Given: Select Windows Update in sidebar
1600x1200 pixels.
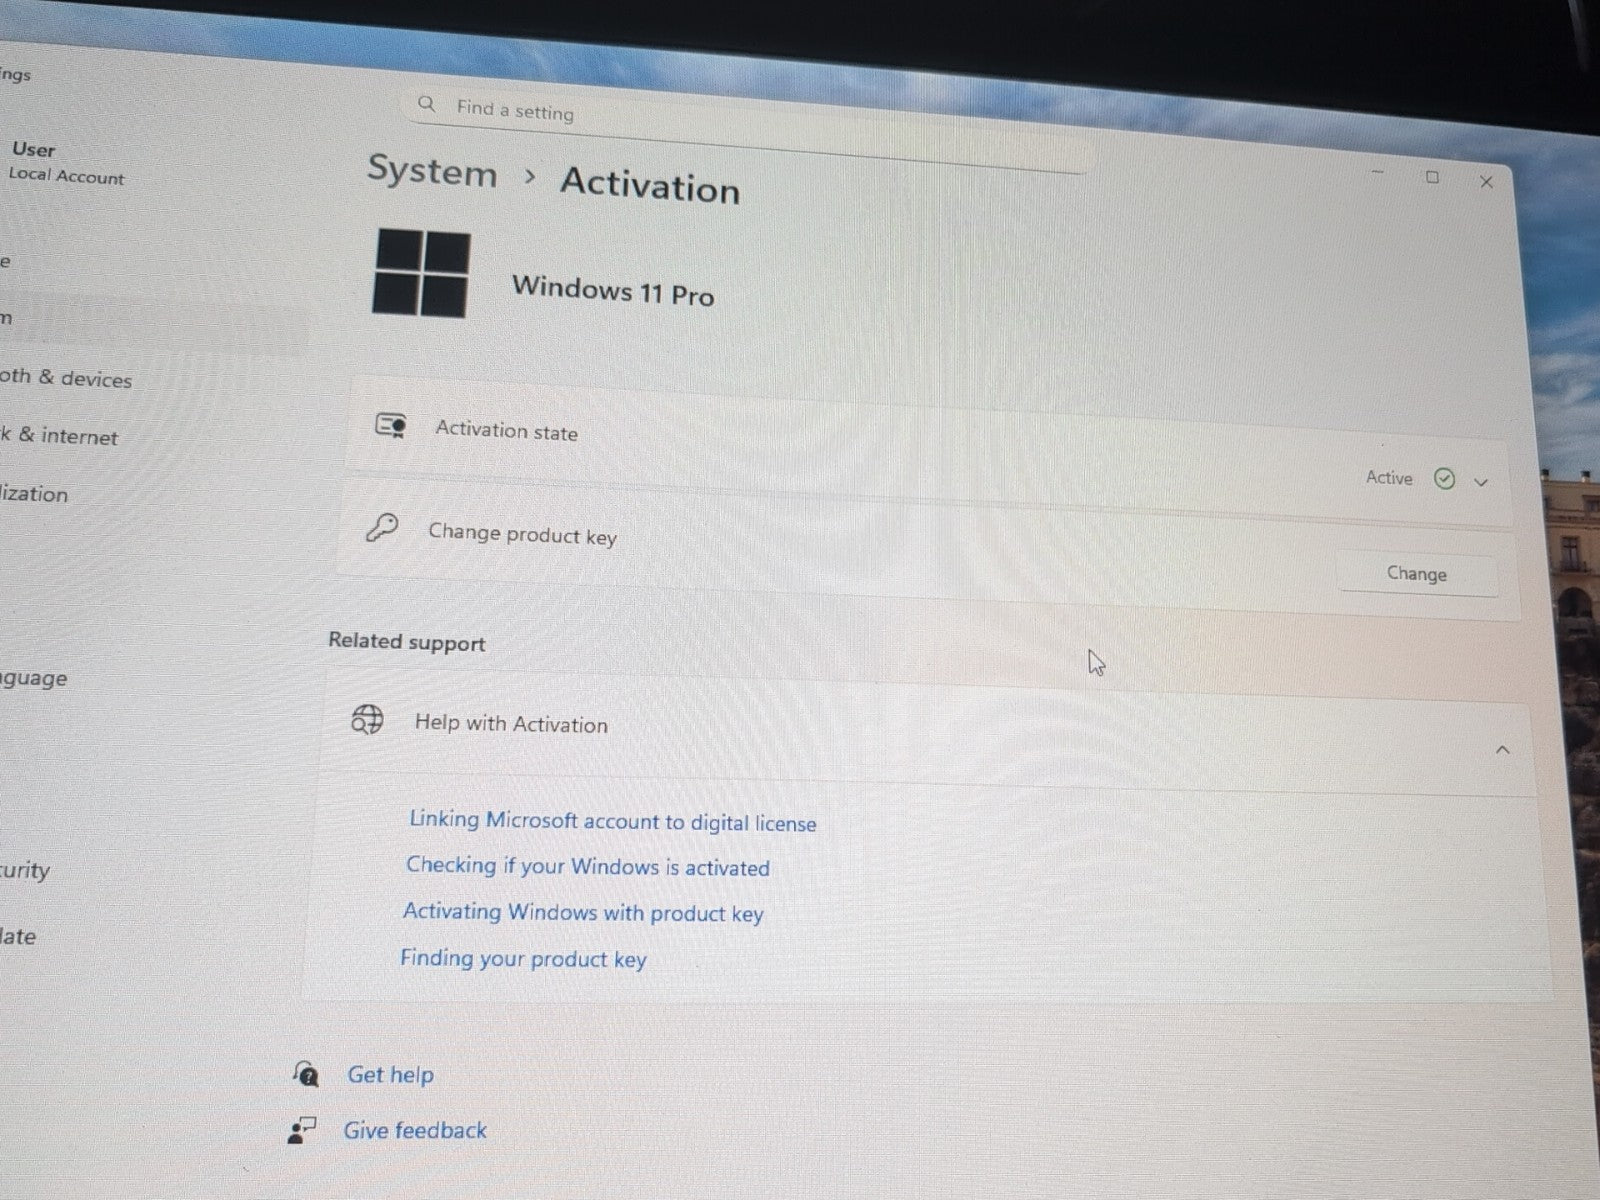Looking at the screenshot, I should point(18,937).
